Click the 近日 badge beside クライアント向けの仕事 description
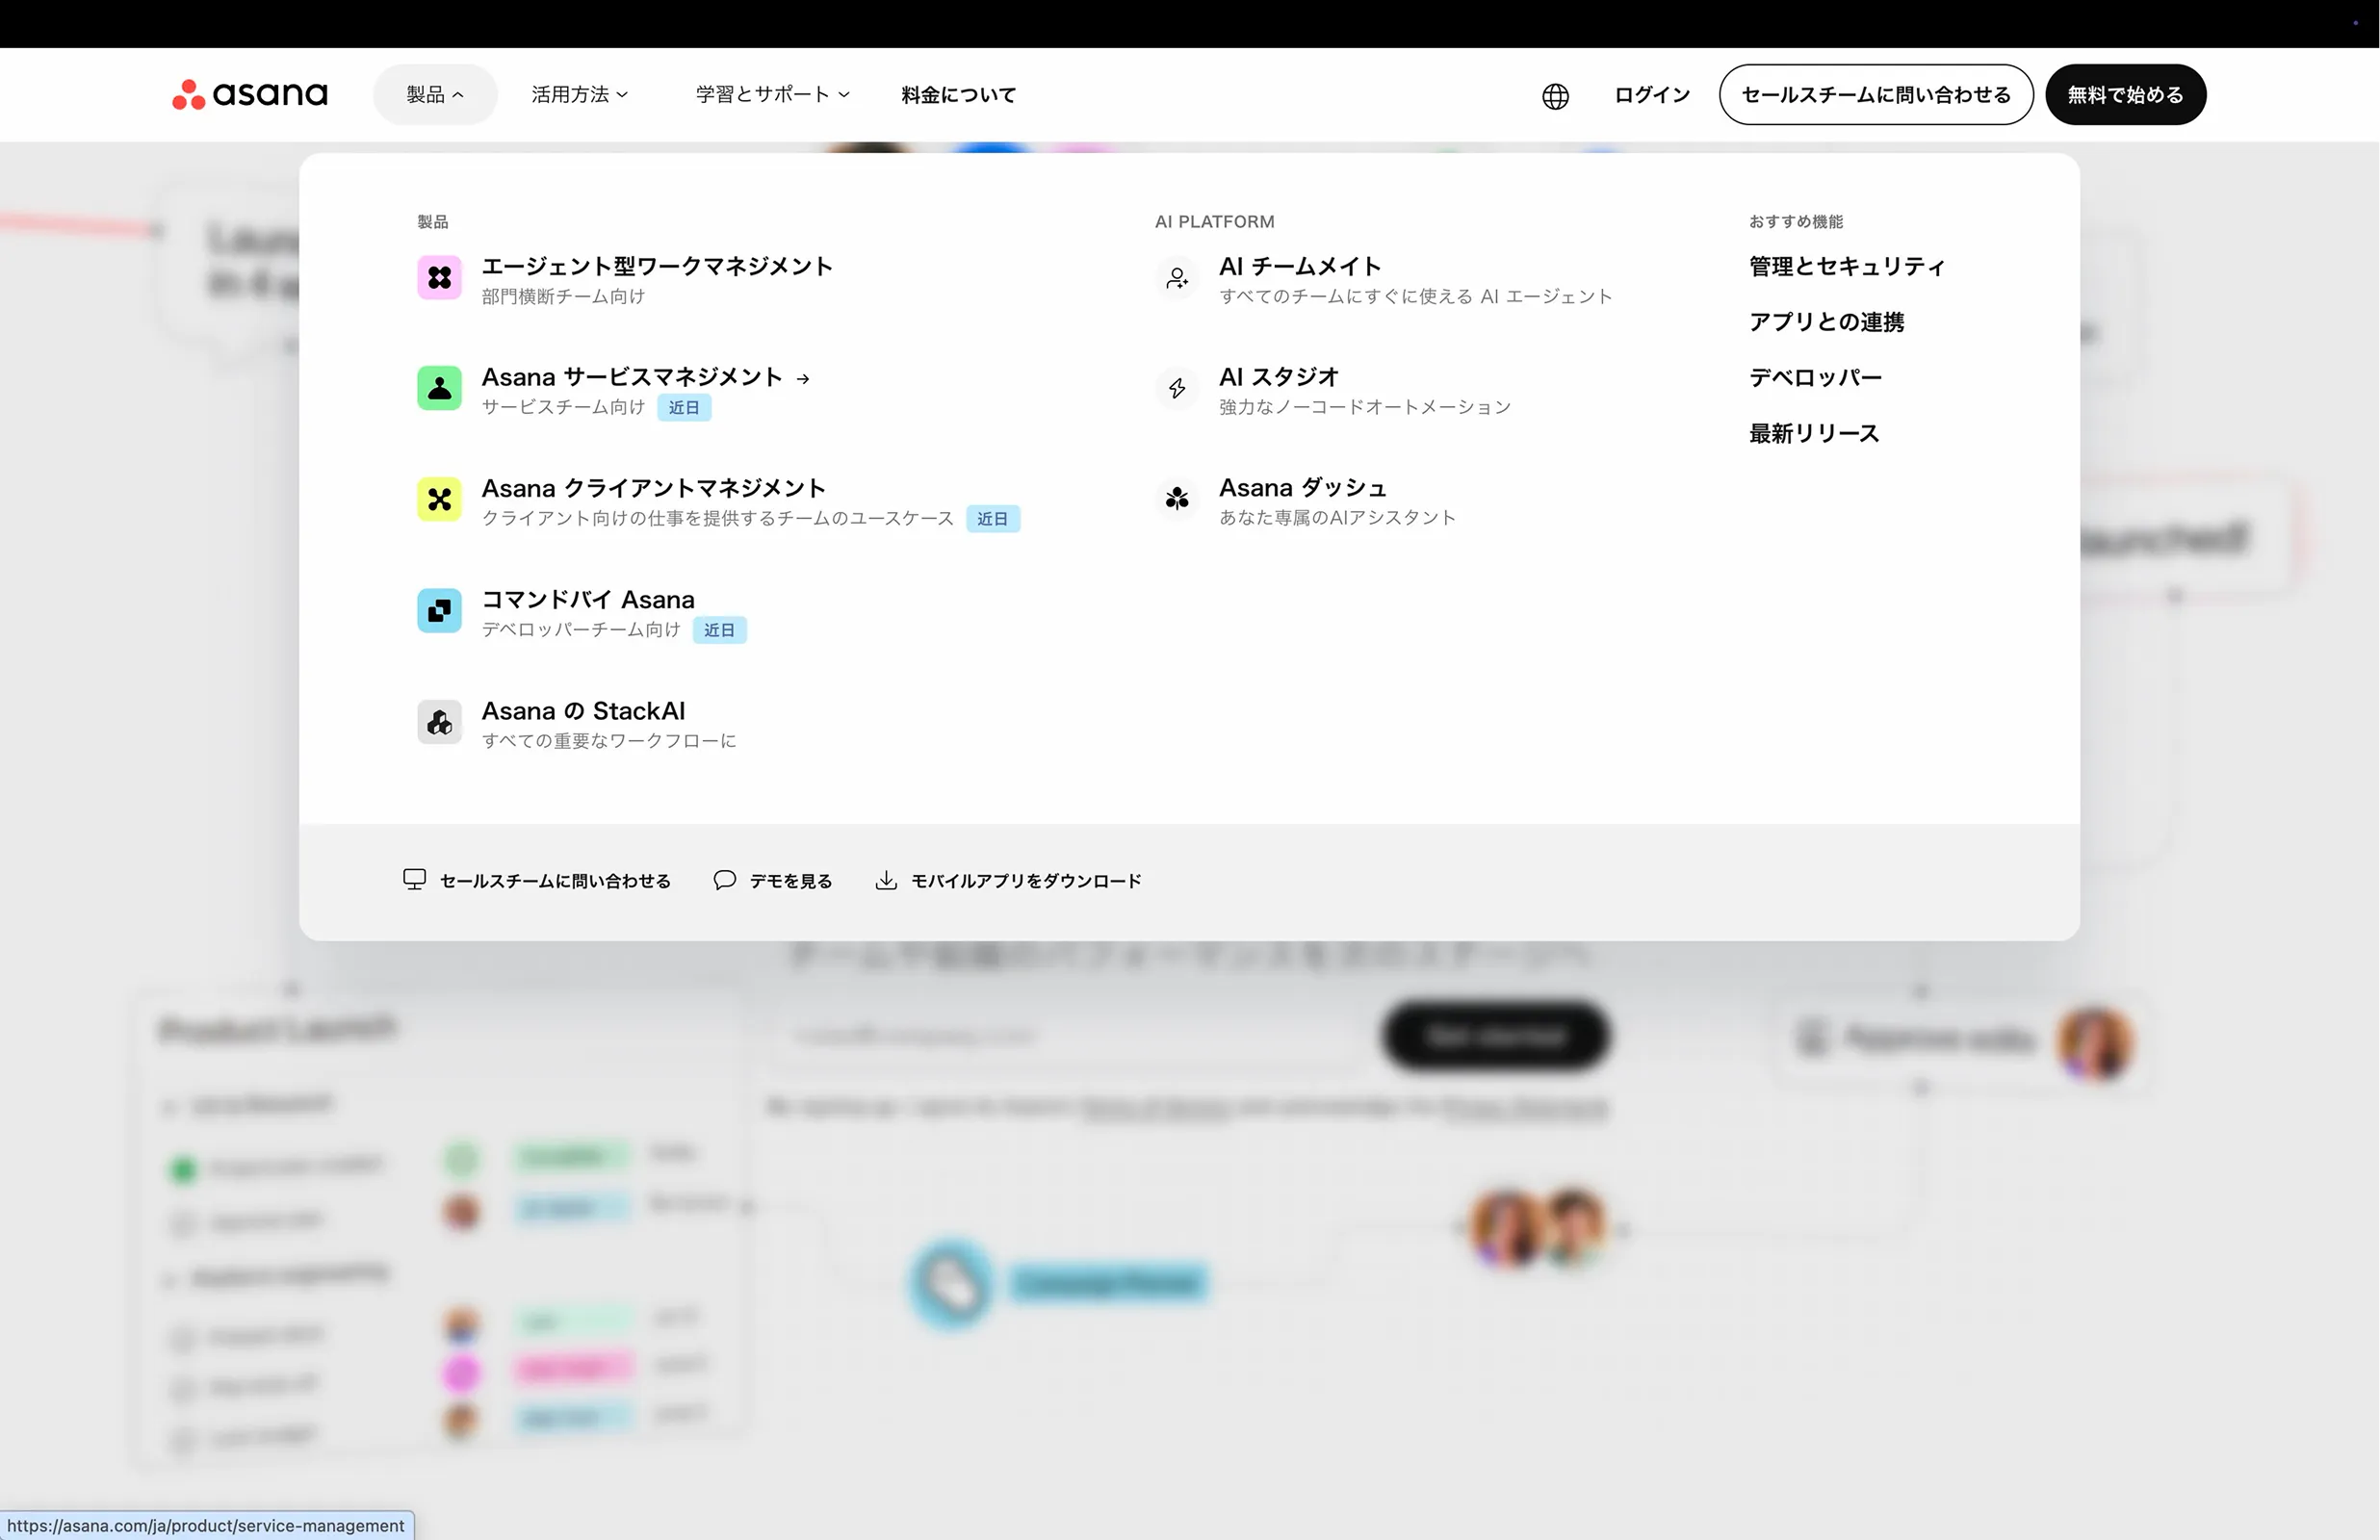The width and height of the screenshot is (2380, 1540). point(992,519)
